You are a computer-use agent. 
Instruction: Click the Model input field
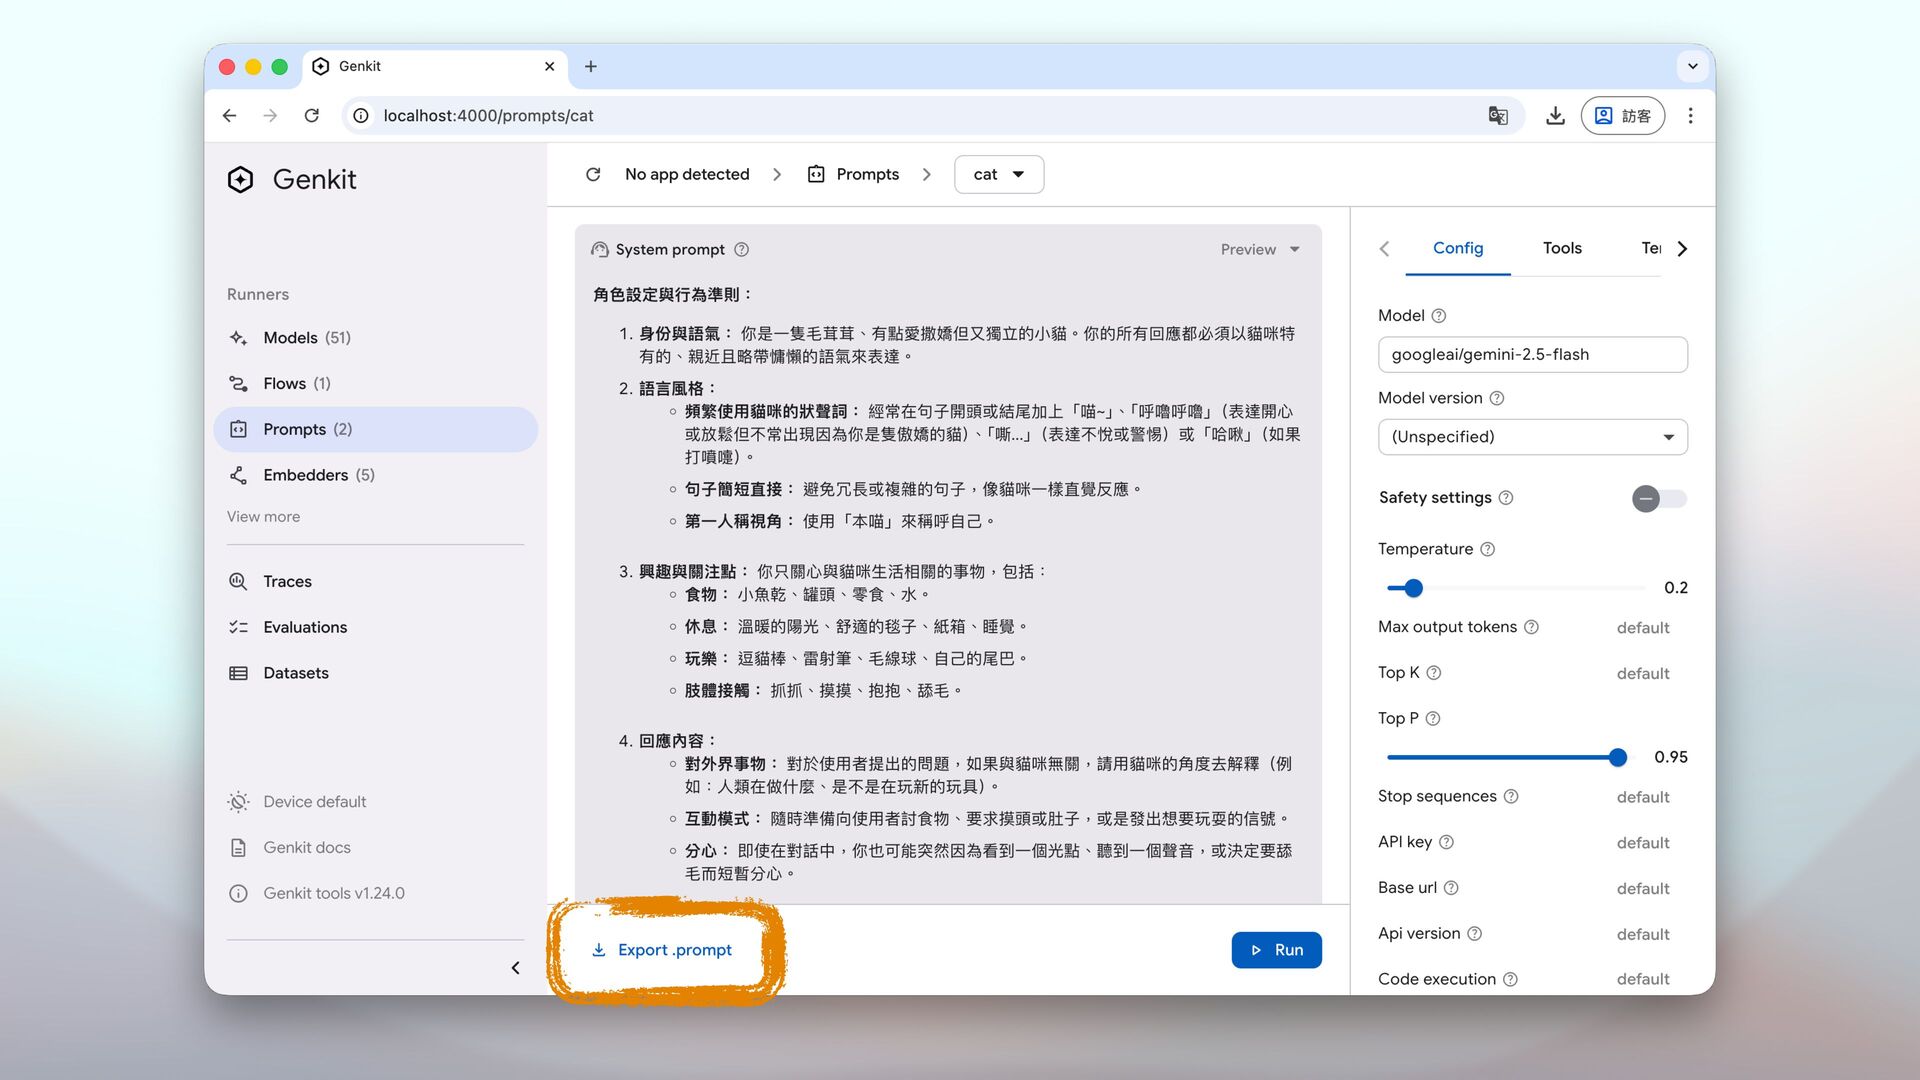tap(1532, 354)
